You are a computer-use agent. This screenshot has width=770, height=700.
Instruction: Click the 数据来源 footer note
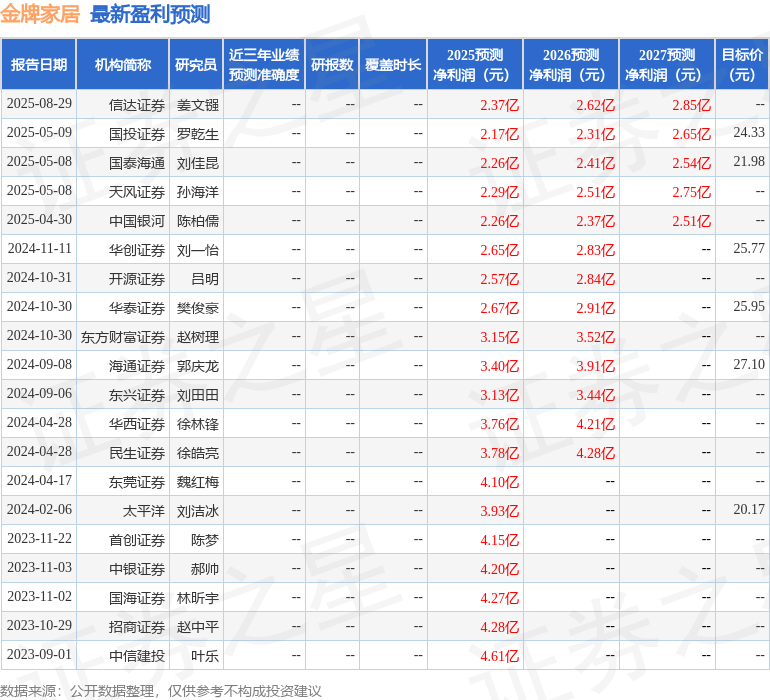(161, 691)
